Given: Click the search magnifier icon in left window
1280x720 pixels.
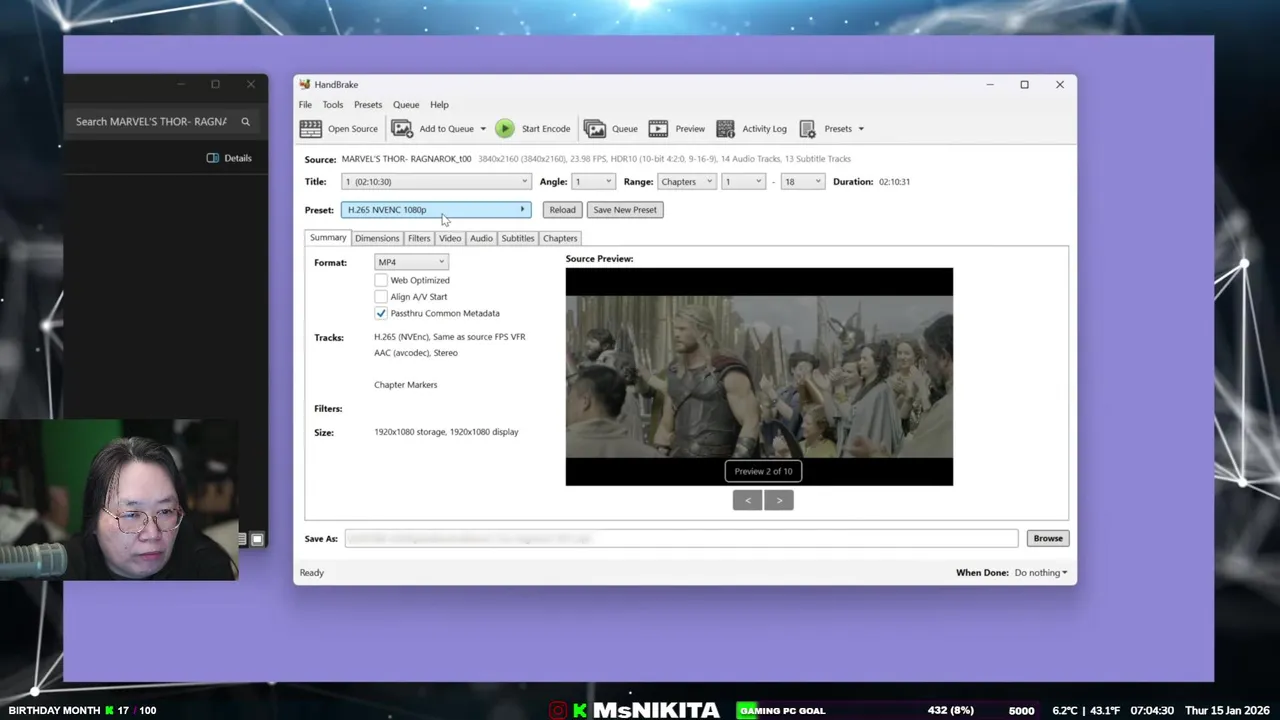Looking at the screenshot, I should coord(245,122).
